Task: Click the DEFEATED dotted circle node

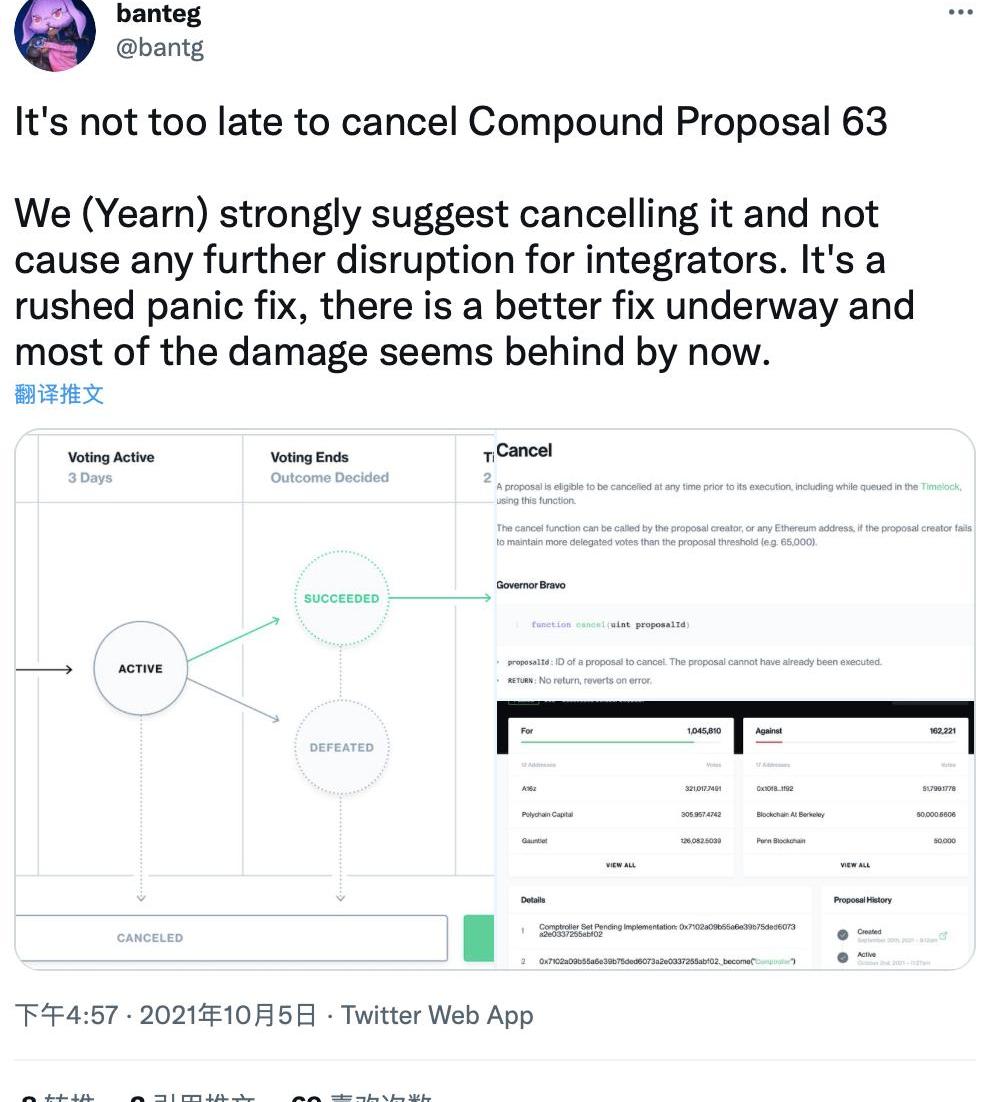Action: (x=341, y=747)
